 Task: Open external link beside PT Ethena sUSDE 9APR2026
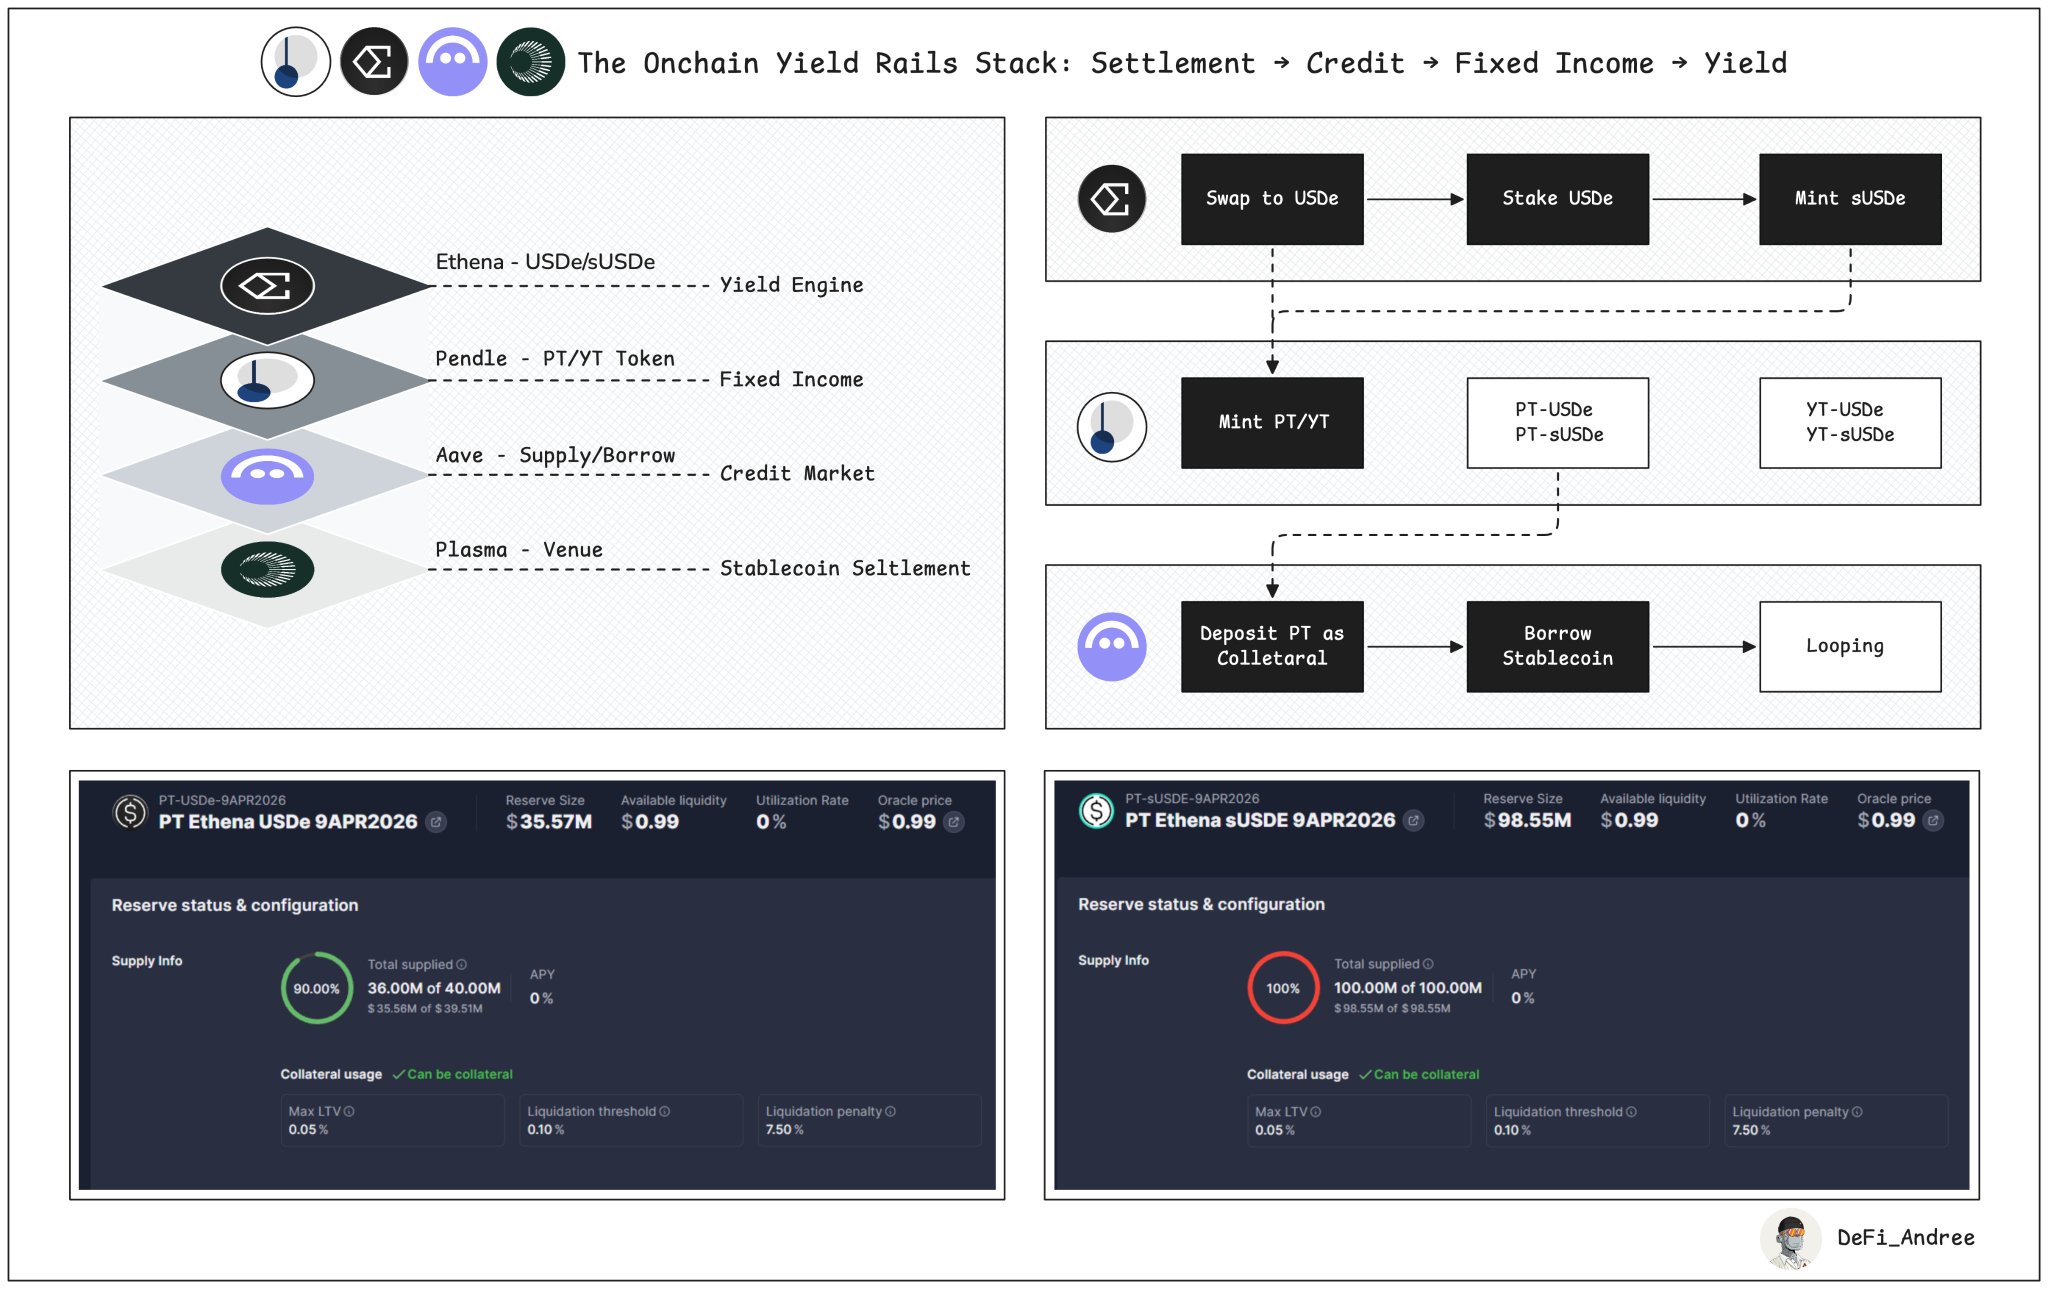point(1413,820)
